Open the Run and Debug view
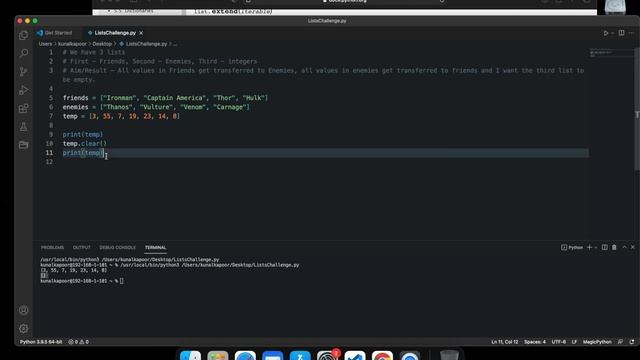 point(24,90)
